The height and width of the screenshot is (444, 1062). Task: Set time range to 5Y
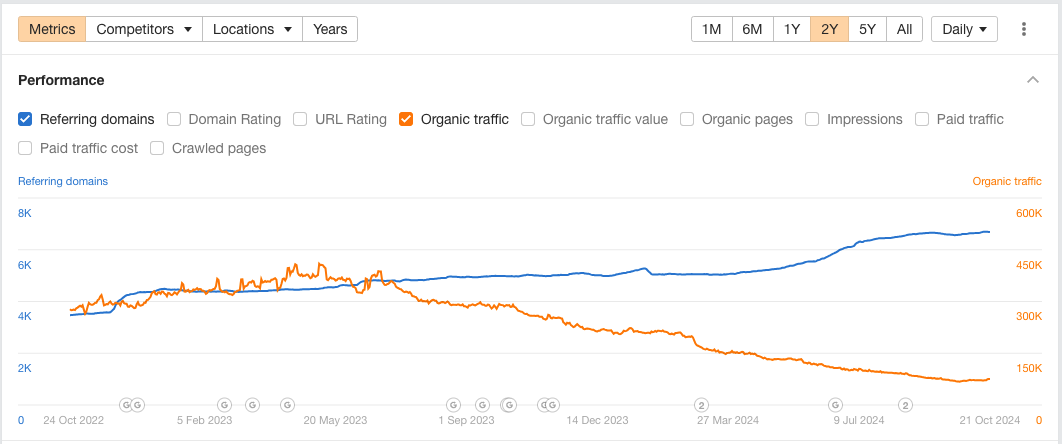point(867,29)
